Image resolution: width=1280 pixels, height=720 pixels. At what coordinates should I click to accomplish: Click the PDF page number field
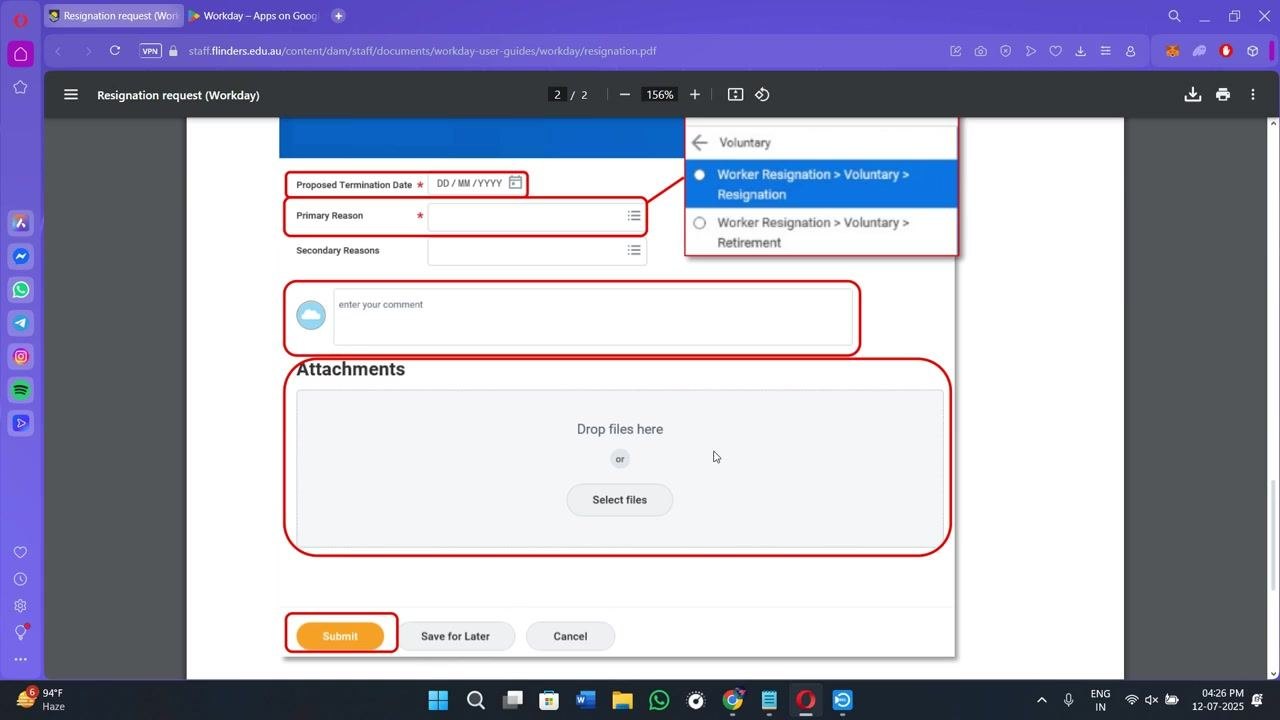click(557, 95)
